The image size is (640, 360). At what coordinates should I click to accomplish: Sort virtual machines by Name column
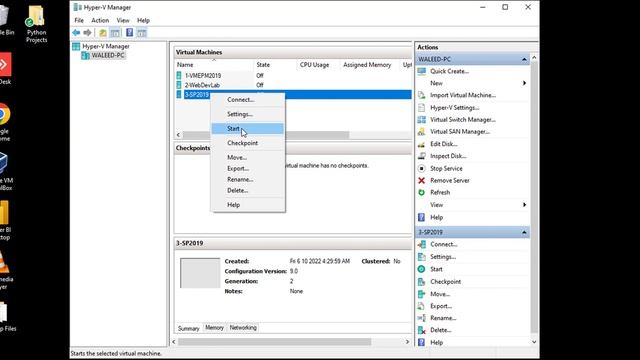(x=213, y=65)
